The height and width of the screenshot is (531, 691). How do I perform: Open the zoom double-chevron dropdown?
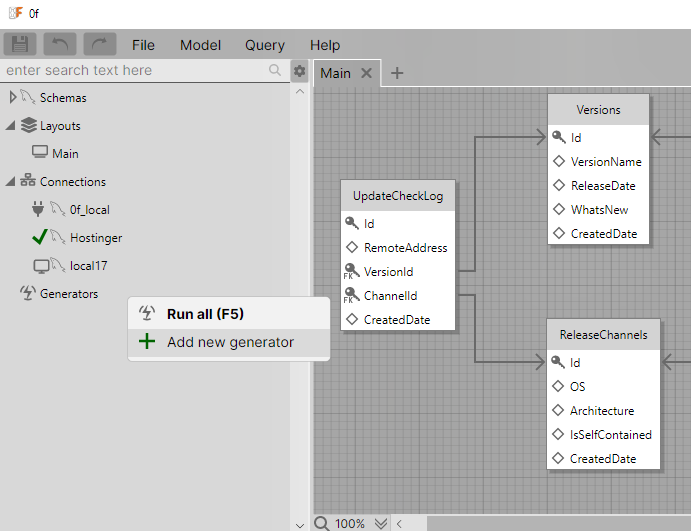(x=381, y=524)
